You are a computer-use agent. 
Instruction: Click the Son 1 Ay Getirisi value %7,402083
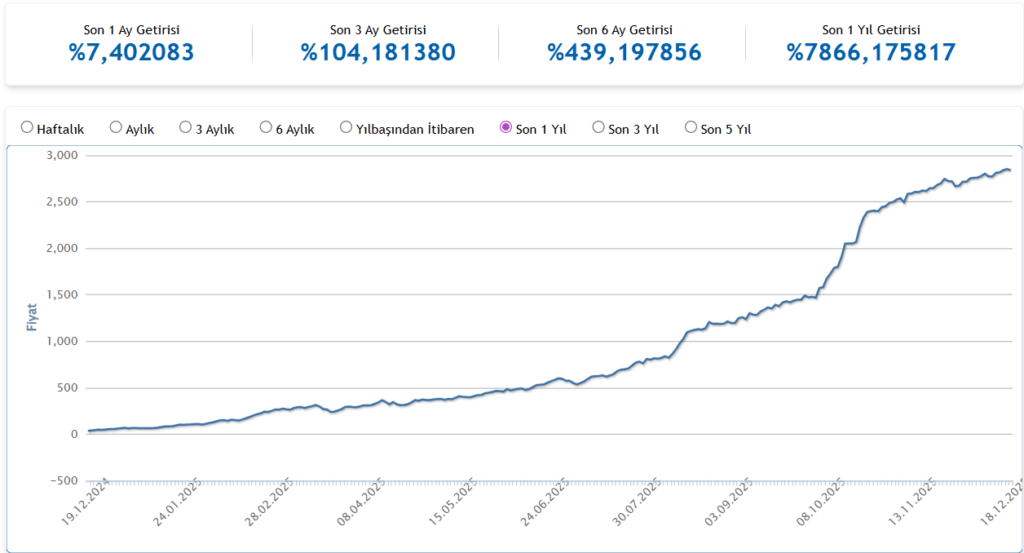pyautogui.click(x=131, y=53)
